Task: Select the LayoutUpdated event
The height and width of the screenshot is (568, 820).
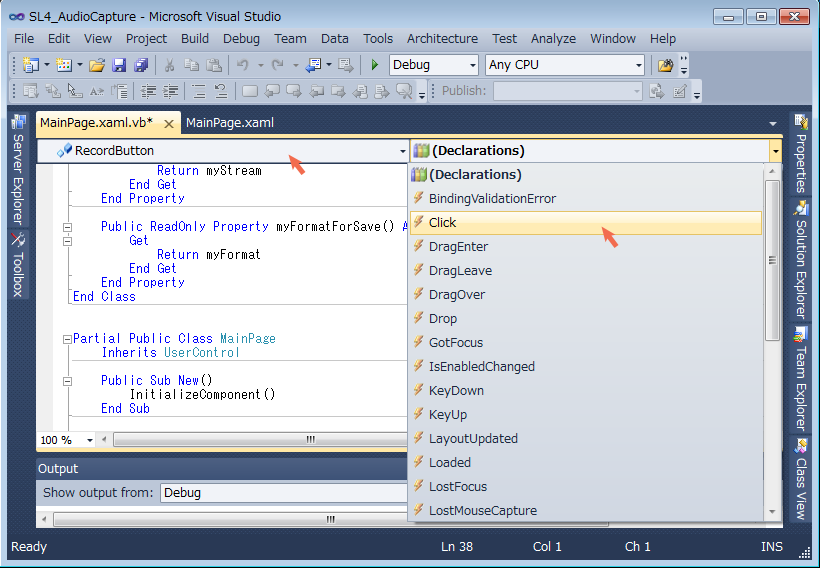Action: pyautogui.click(x=586, y=439)
